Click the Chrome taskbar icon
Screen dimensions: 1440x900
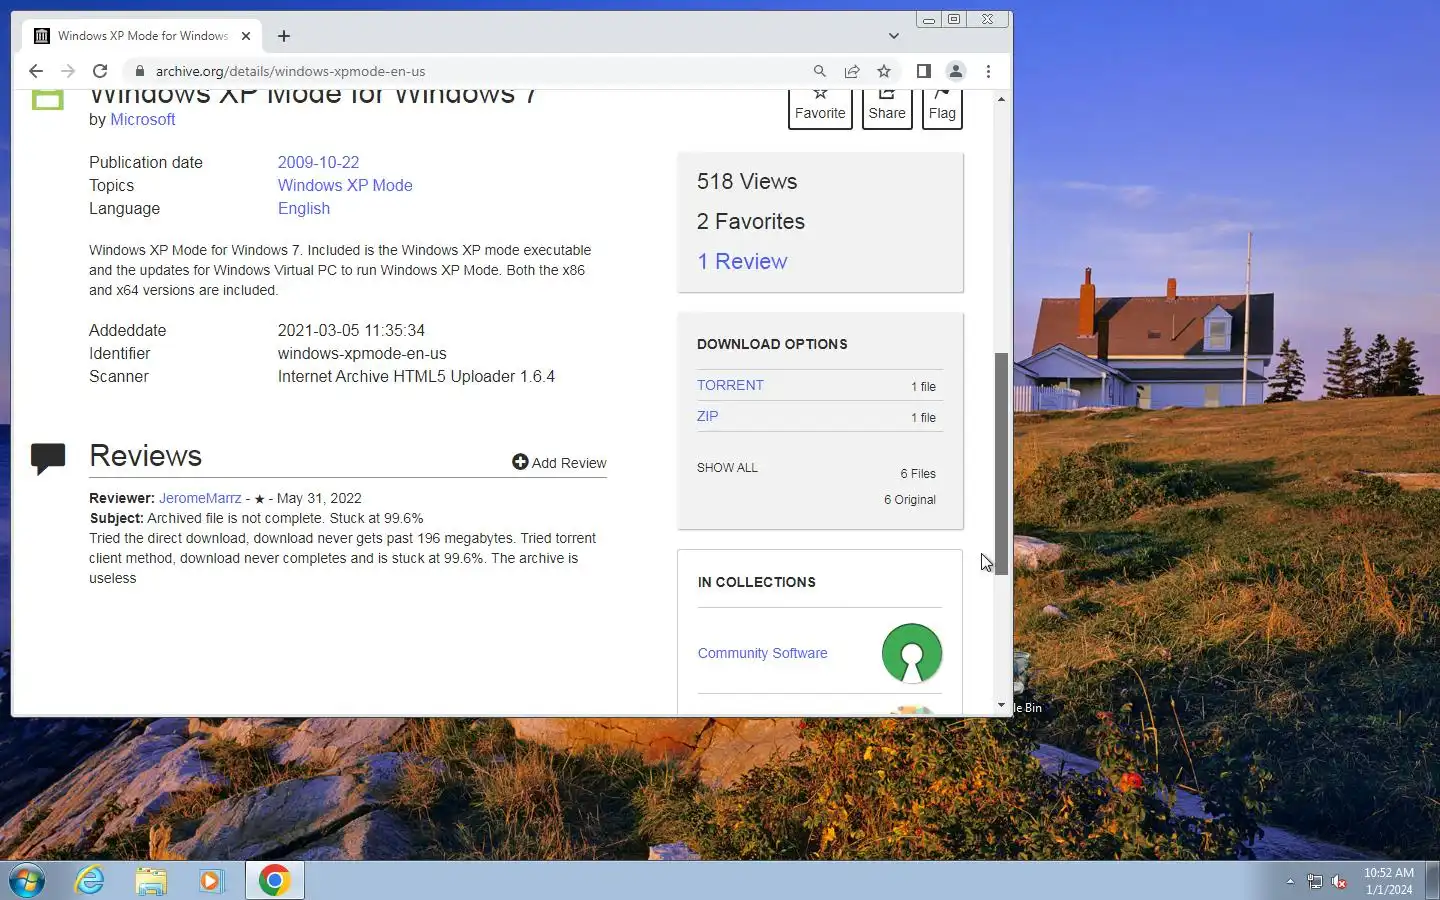coord(275,880)
